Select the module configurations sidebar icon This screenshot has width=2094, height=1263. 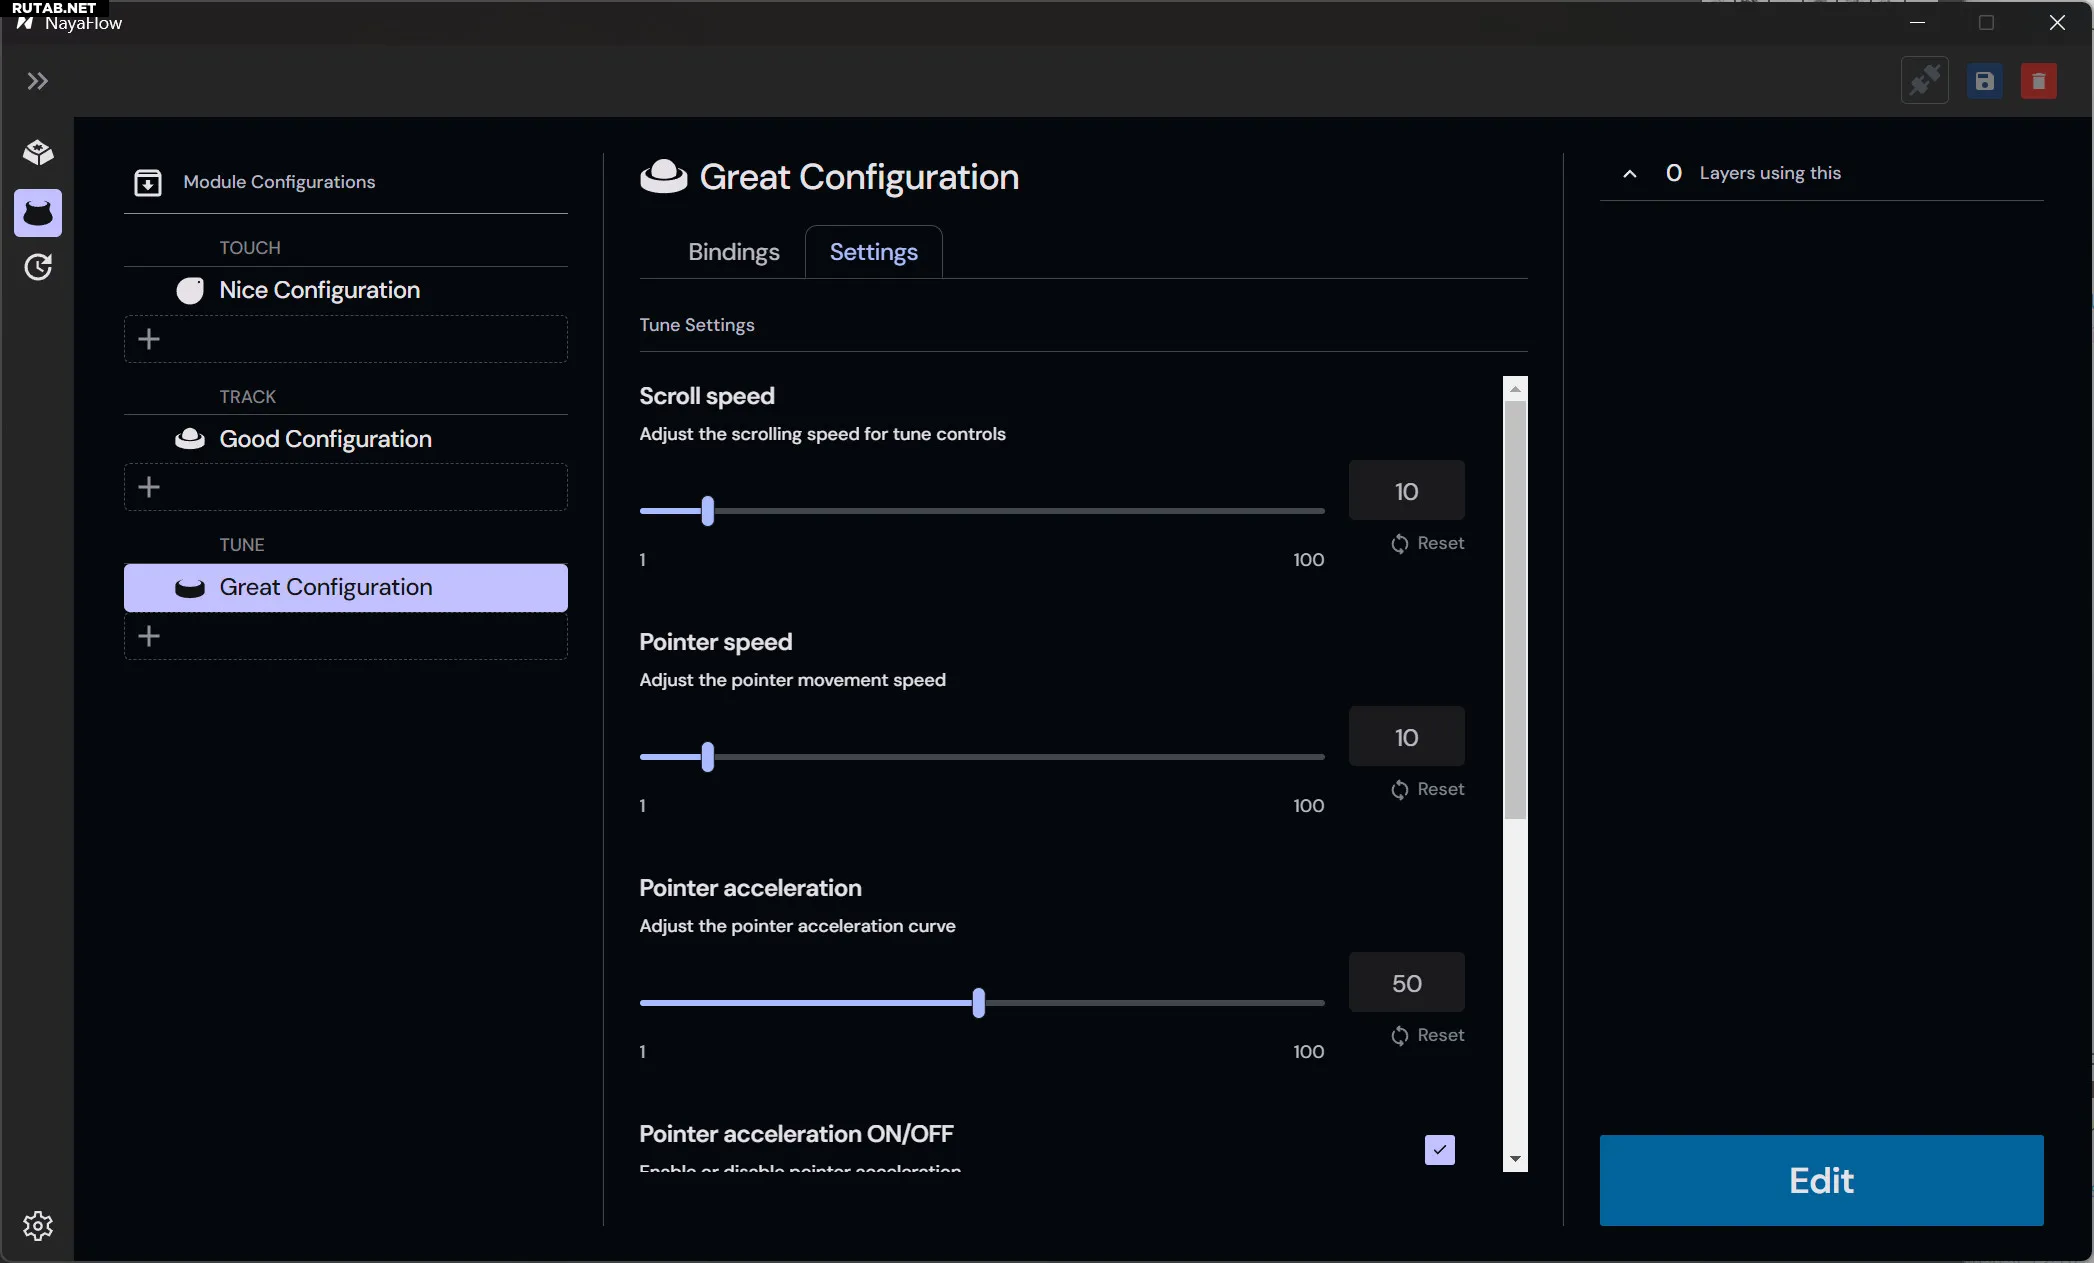point(38,213)
